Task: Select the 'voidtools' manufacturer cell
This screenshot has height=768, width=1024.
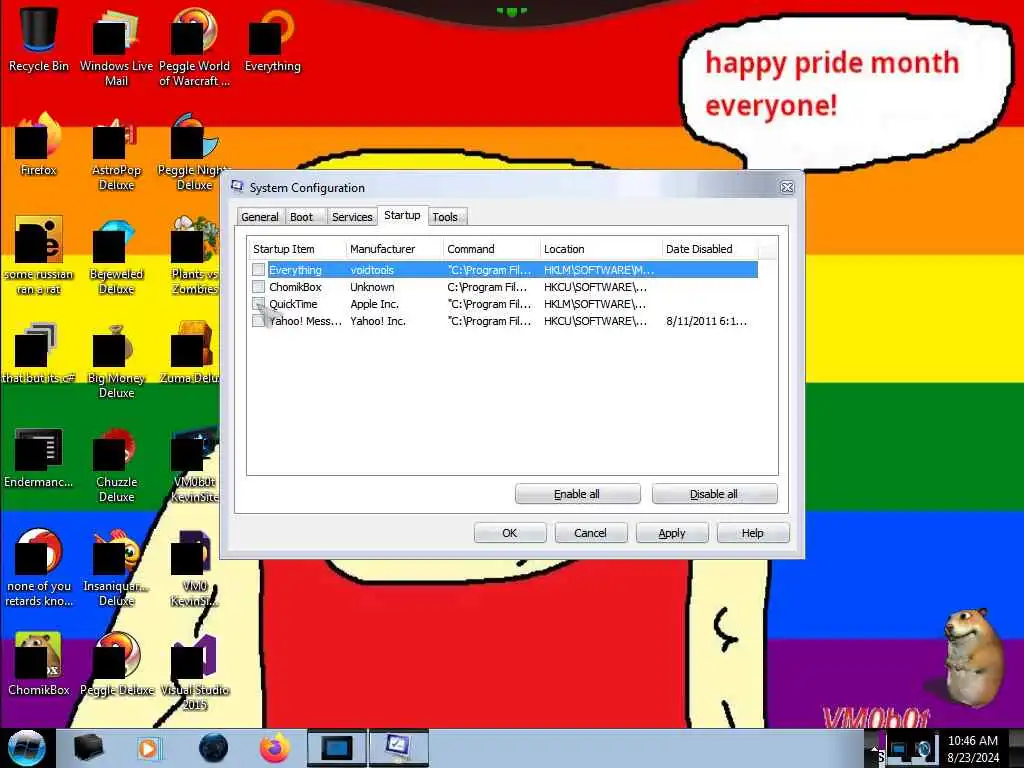Action: [x=372, y=270]
